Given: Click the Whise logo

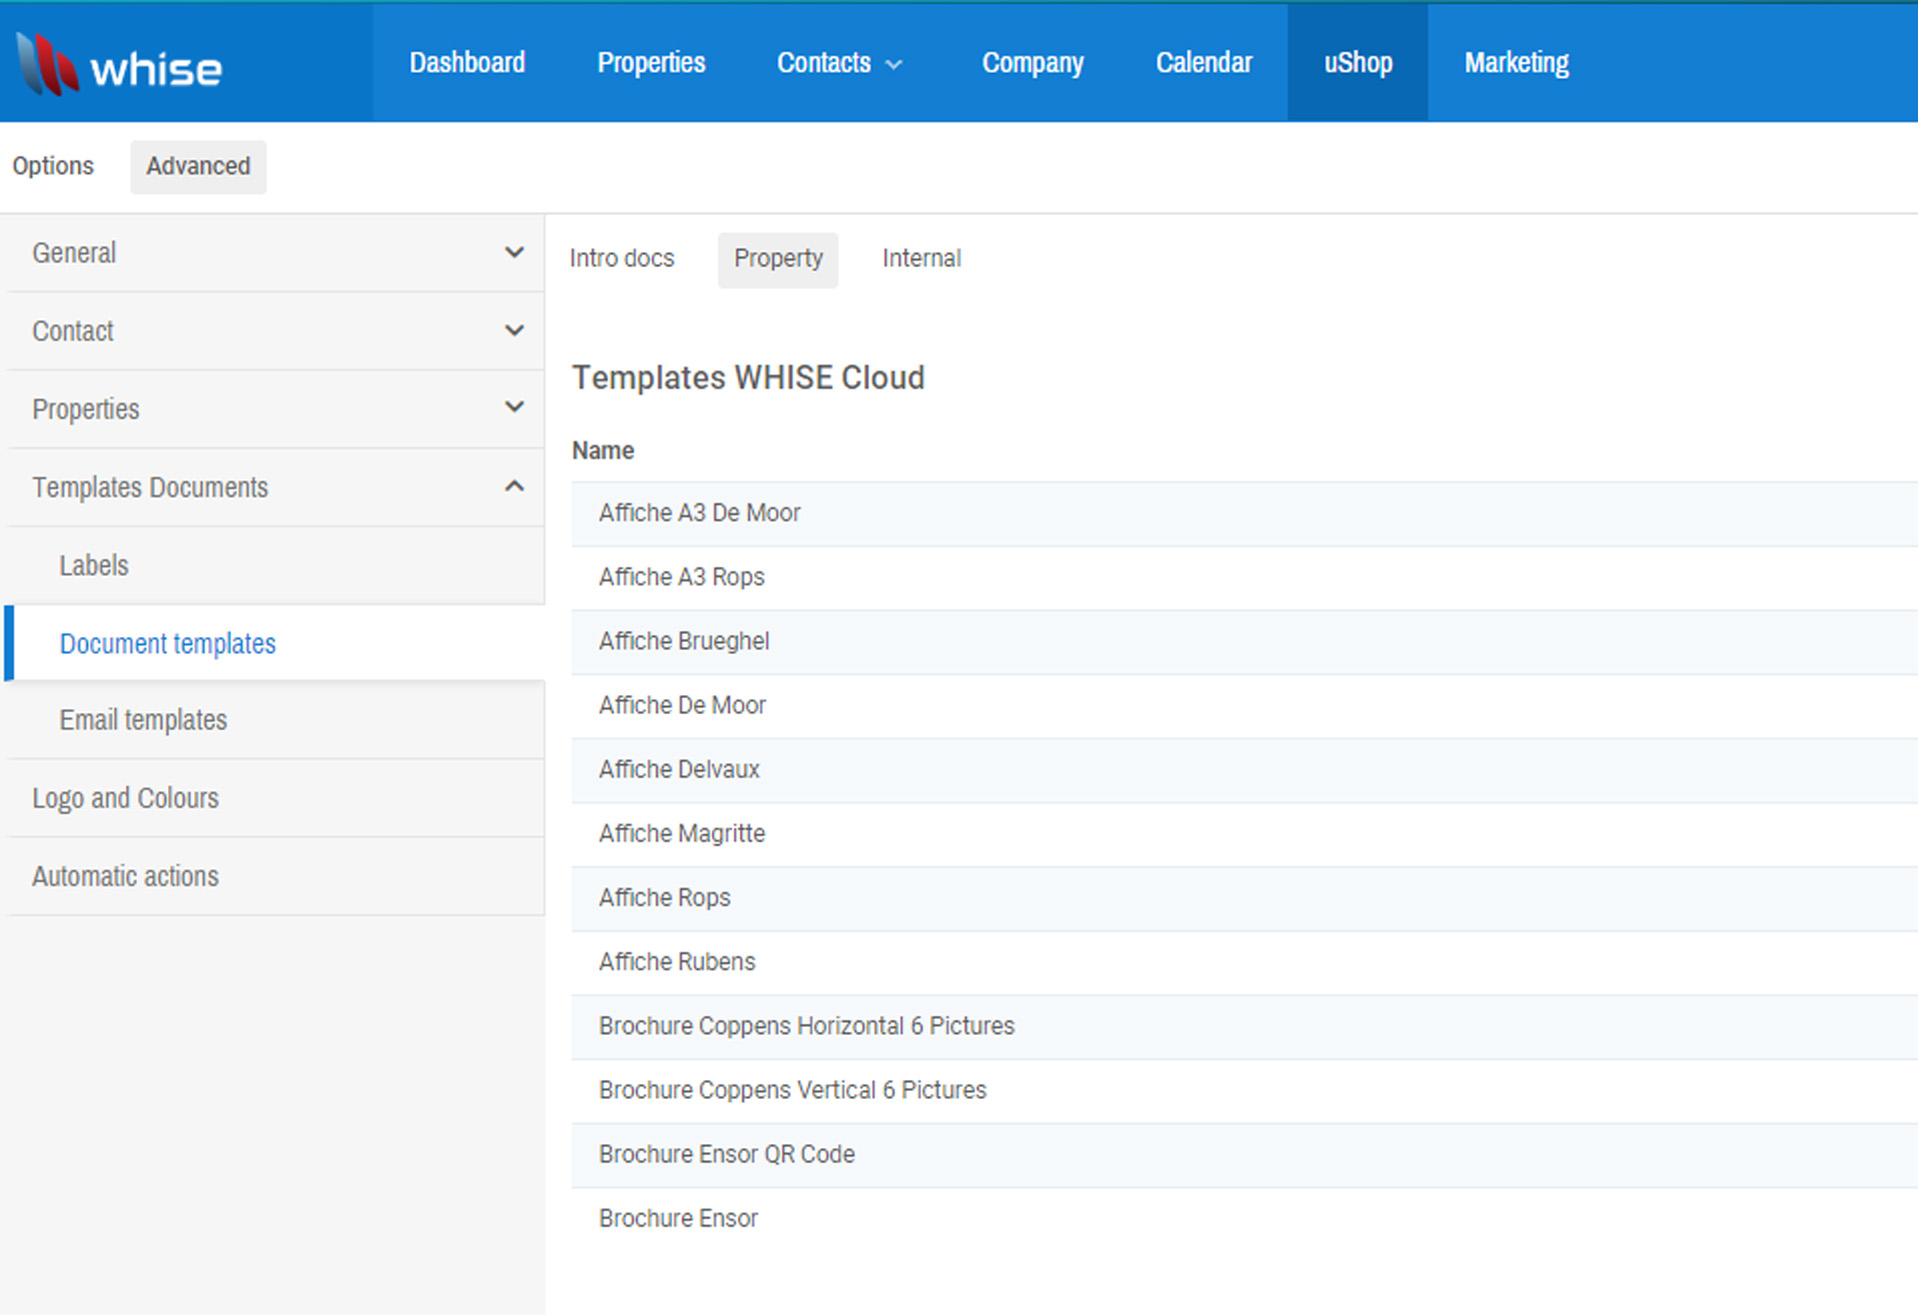Looking at the screenshot, I should pyautogui.click(x=119, y=66).
